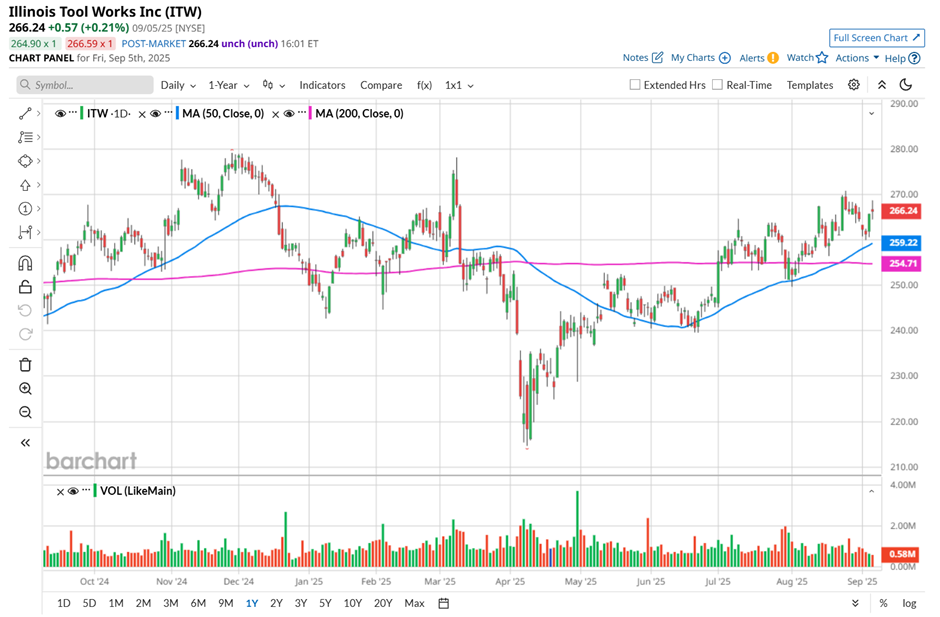Click the Notes edit icon
Screen dimensions: 940x617
(658, 58)
